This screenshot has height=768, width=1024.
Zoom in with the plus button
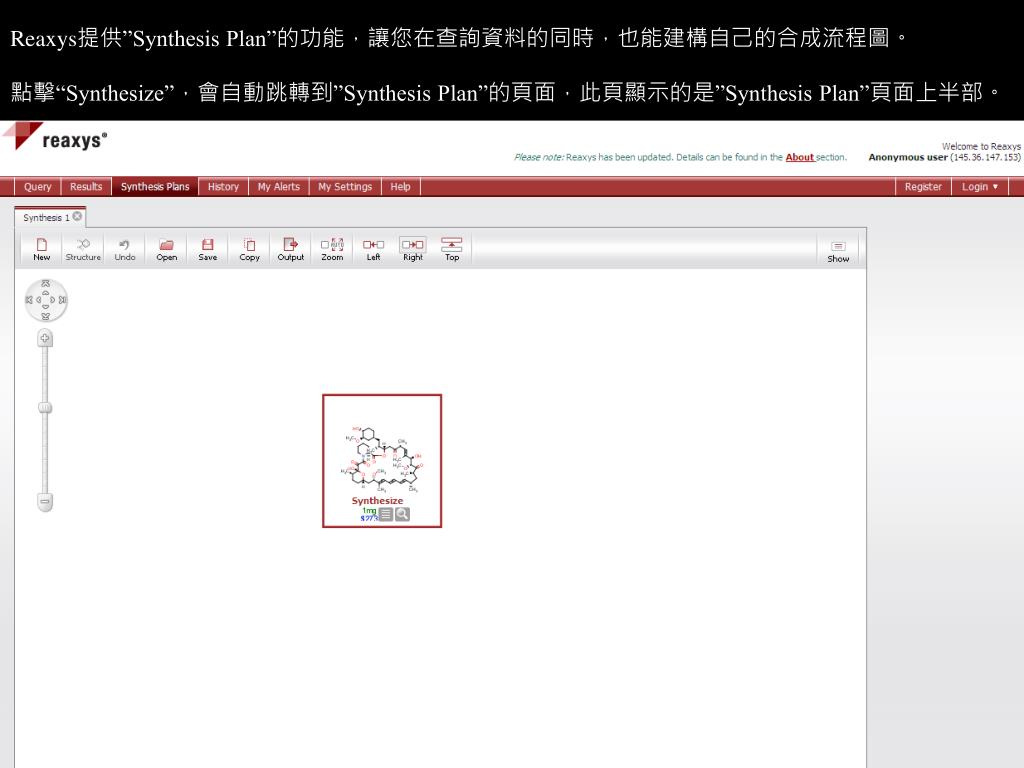click(x=45, y=338)
